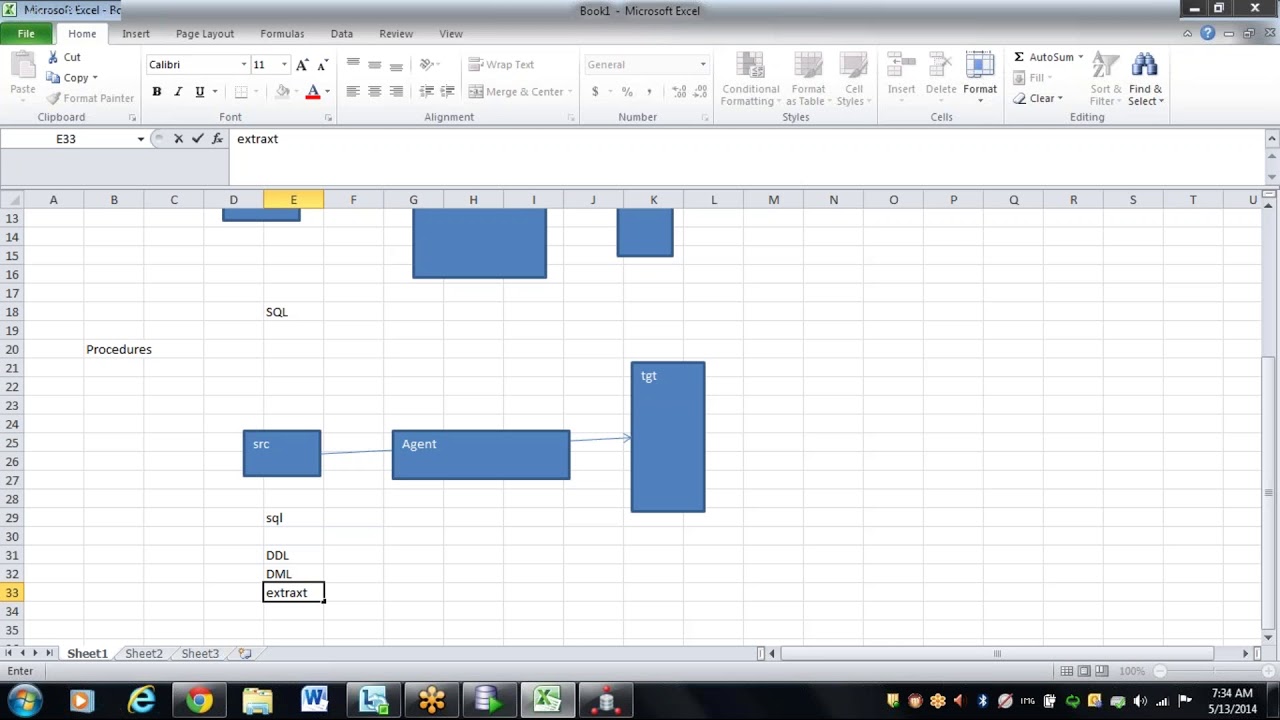Pick the font color red swatch

coord(313,92)
